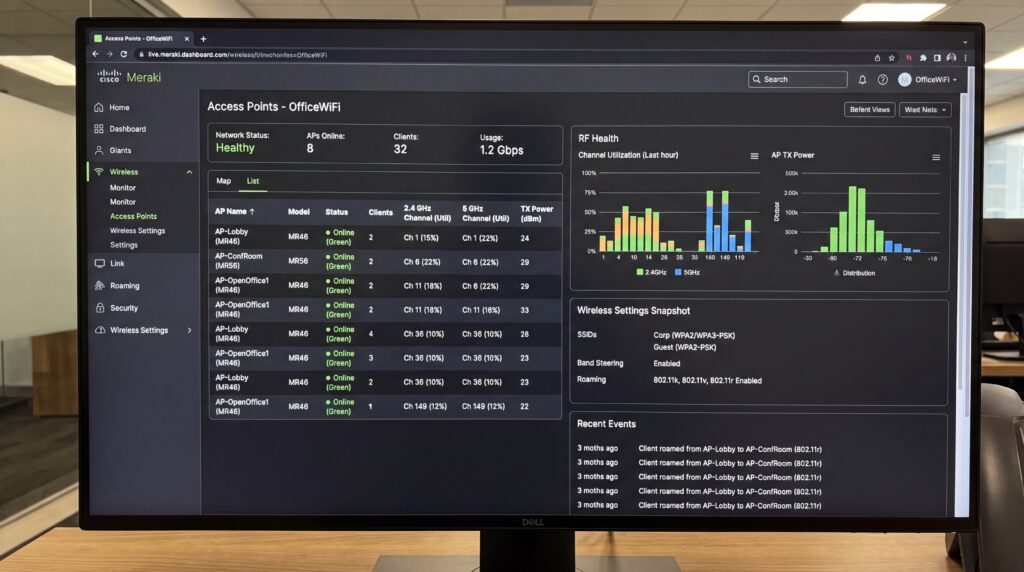Open Channel Utilization chart menu icon

point(754,156)
